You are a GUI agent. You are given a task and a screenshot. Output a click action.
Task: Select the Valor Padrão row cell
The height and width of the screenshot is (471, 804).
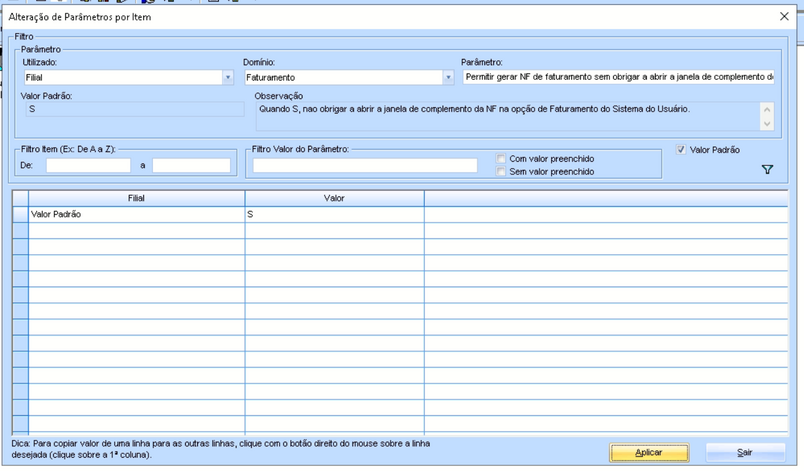(x=136, y=215)
